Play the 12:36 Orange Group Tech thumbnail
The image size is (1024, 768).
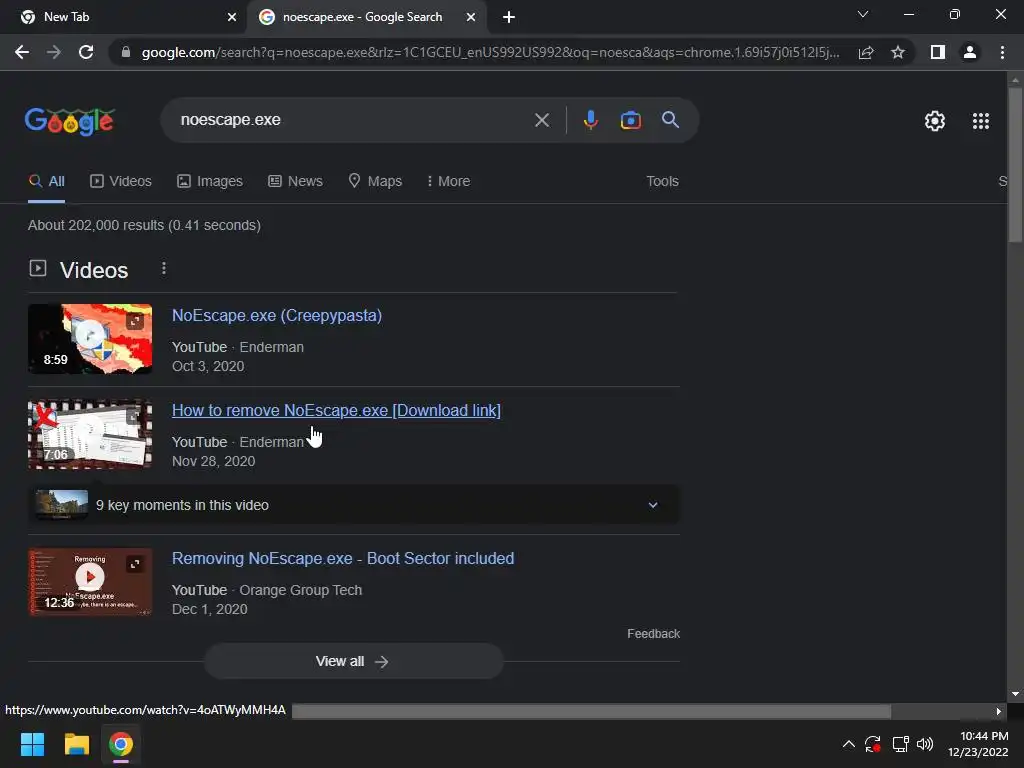(90, 581)
